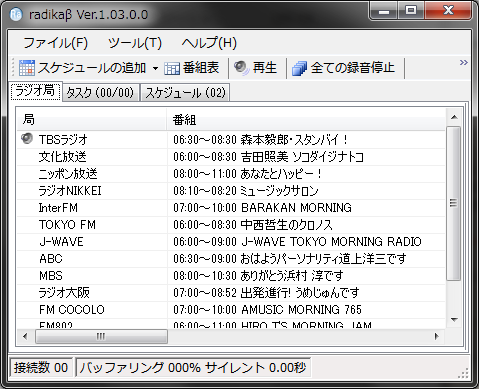479x389 pixels.
Task: Sort by the 番組 column header
Action: tap(306, 119)
